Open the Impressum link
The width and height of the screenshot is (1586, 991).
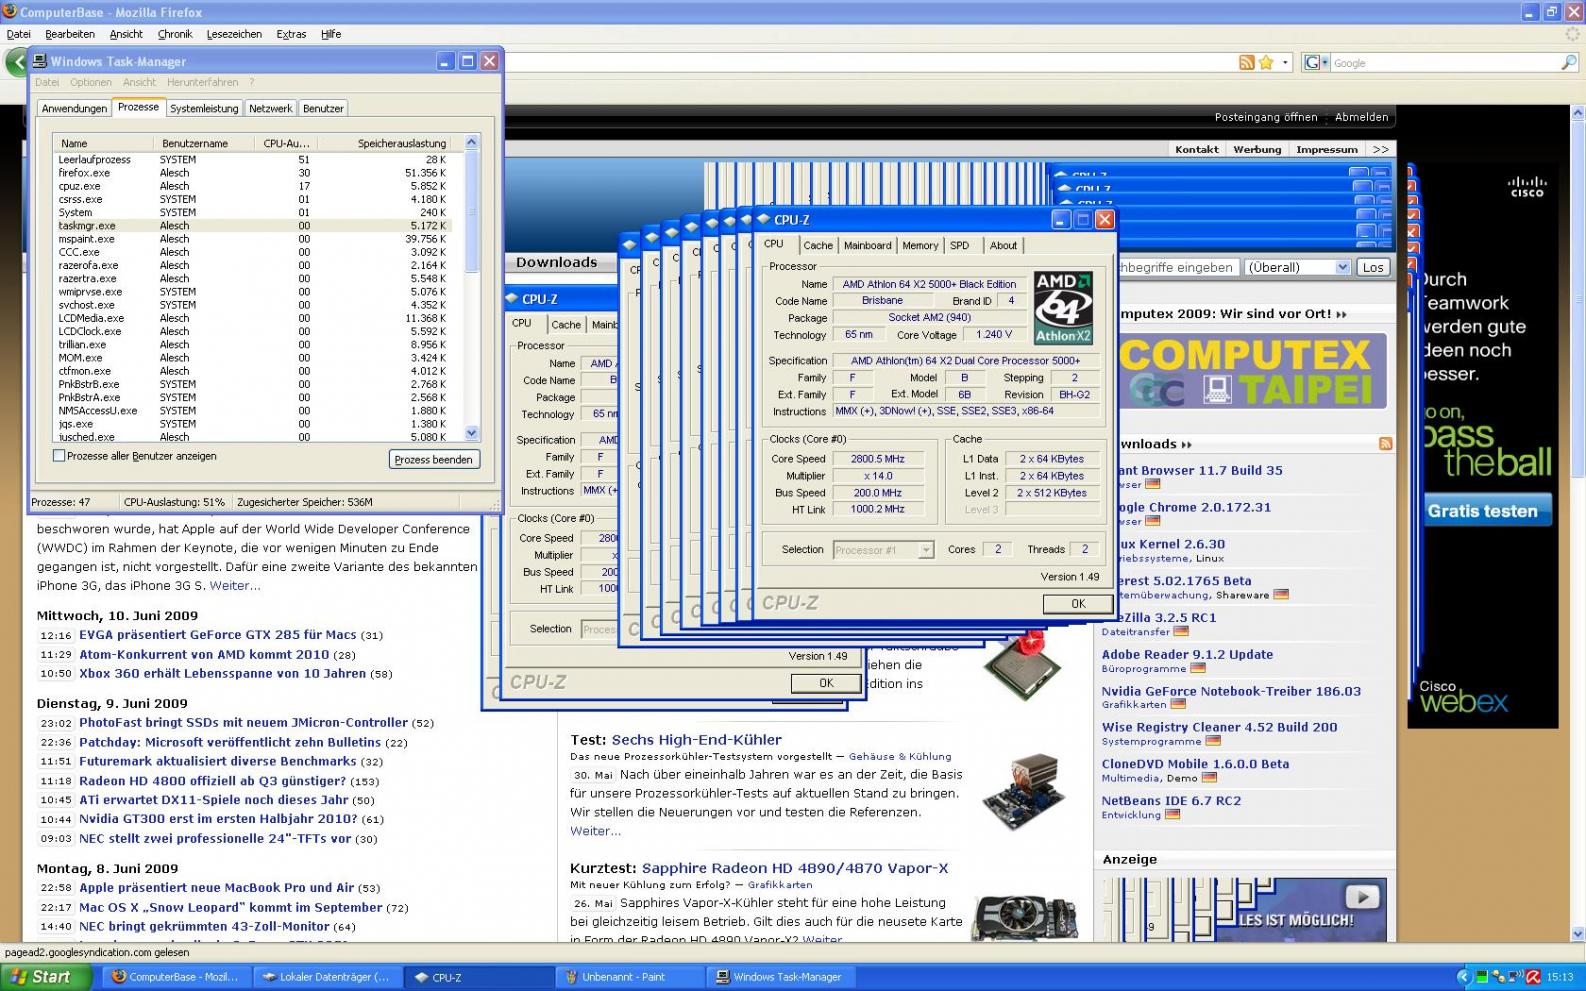coord(1327,149)
